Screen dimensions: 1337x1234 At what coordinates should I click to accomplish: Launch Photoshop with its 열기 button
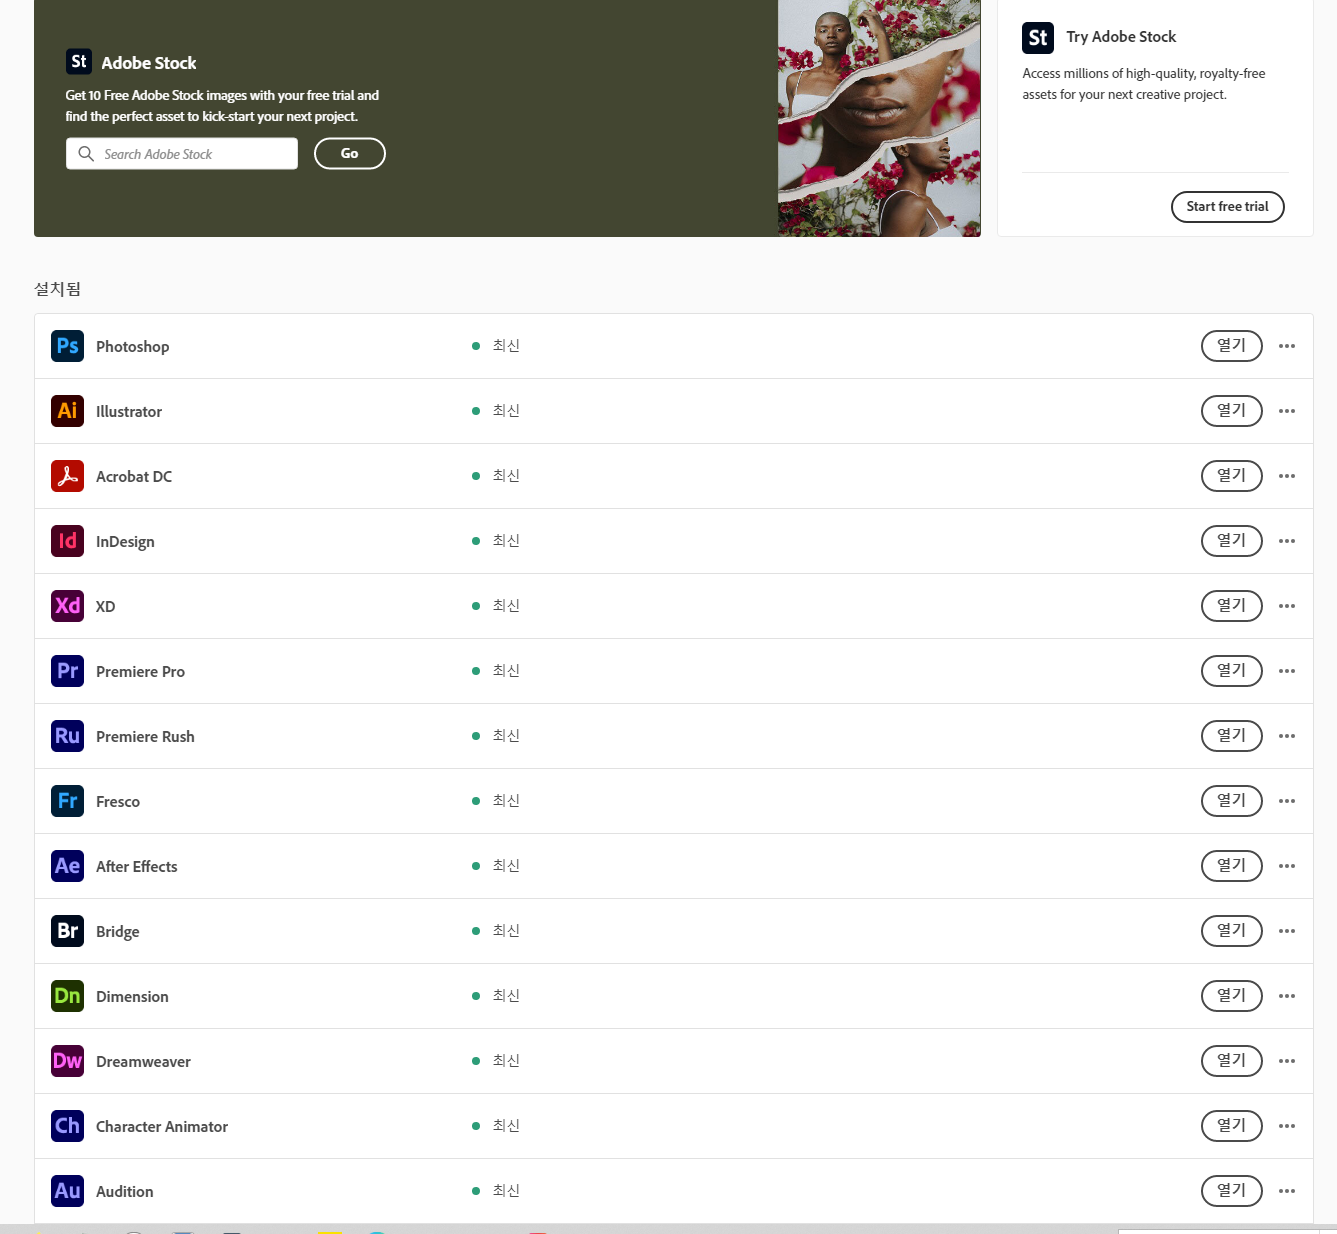[x=1232, y=346]
